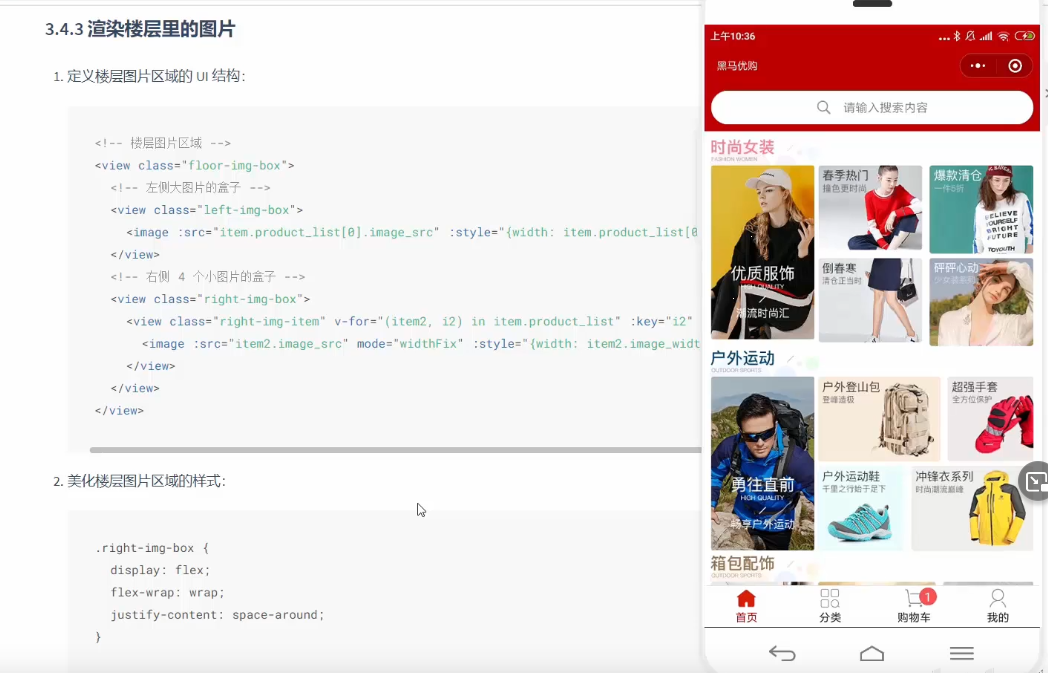Click the display: flex; CSS line
This screenshot has width=1048, height=673.
tap(160, 570)
